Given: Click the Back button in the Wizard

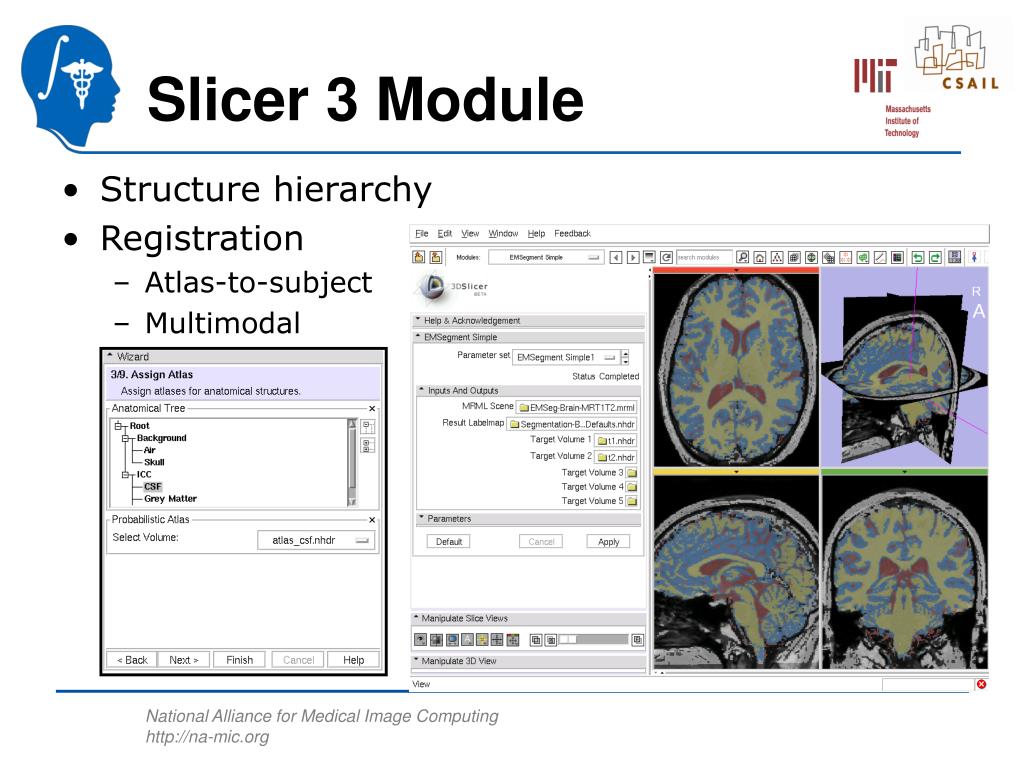Looking at the screenshot, I should [132, 660].
